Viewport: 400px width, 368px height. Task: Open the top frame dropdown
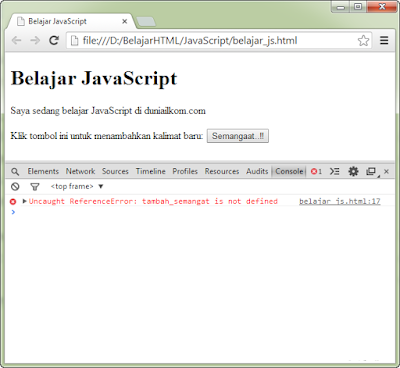pos(77,186)
